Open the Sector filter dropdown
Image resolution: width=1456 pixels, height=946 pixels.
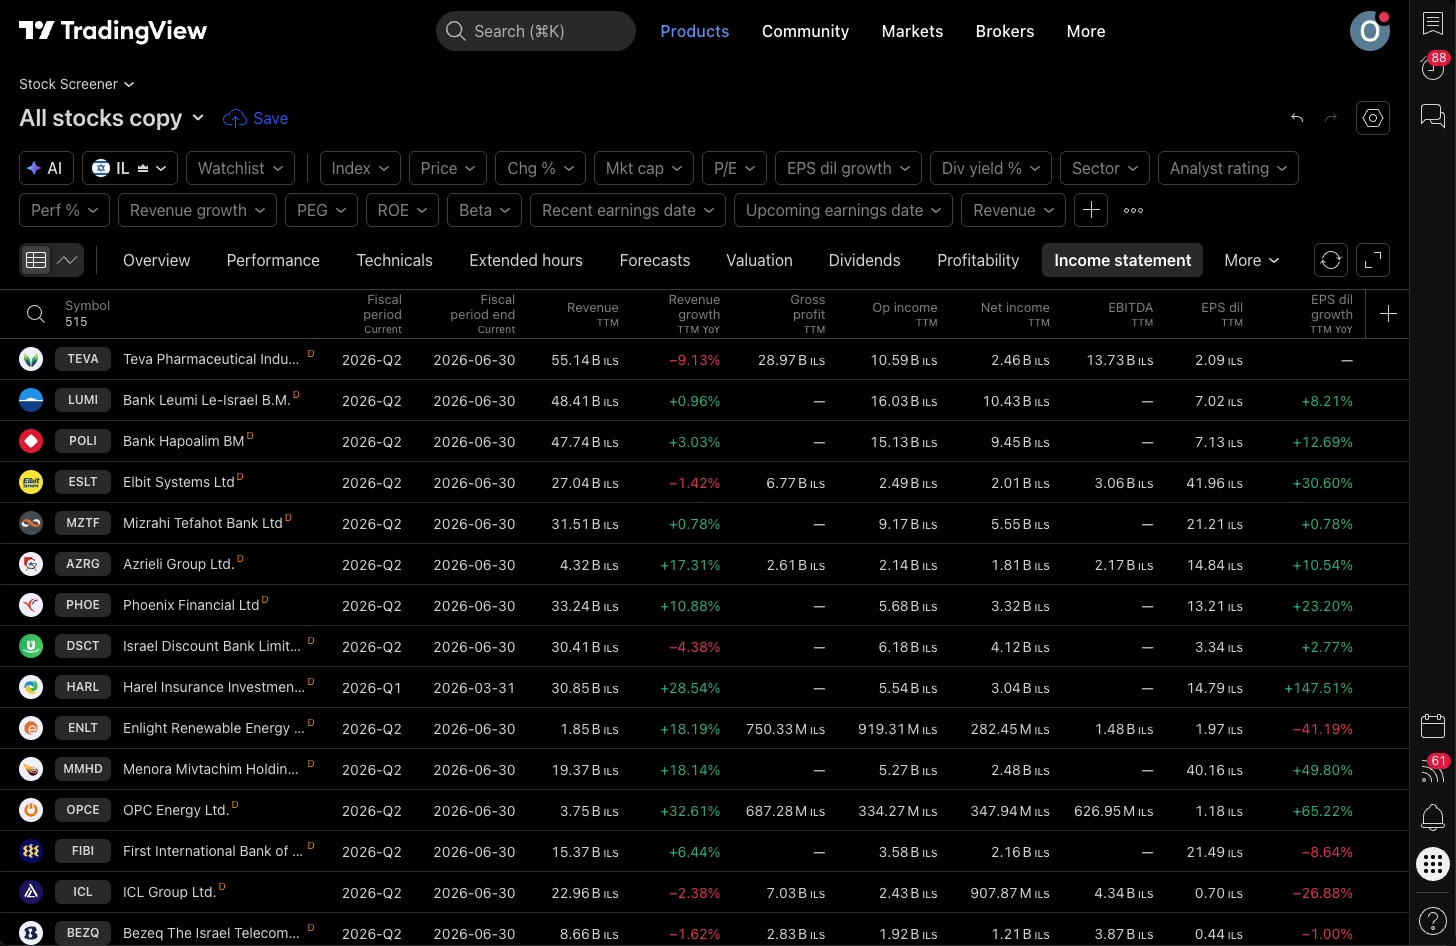[x=1105, y=168]
